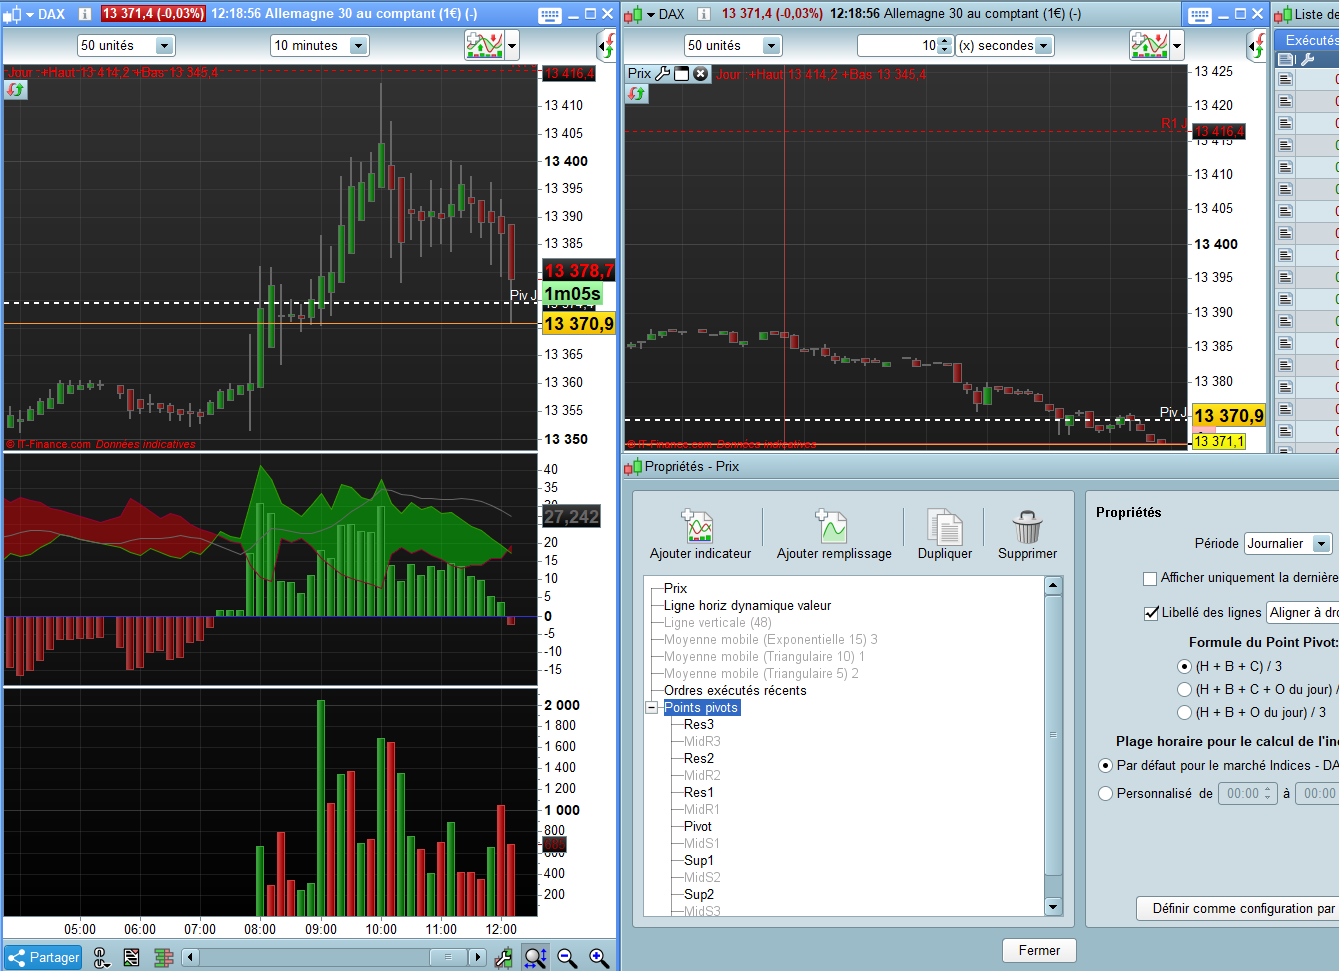Image resolution: width=1339 pixels, height=971 pixels.
Task: Click Supprimer trash icon
Action: (x=1027, y=526)
